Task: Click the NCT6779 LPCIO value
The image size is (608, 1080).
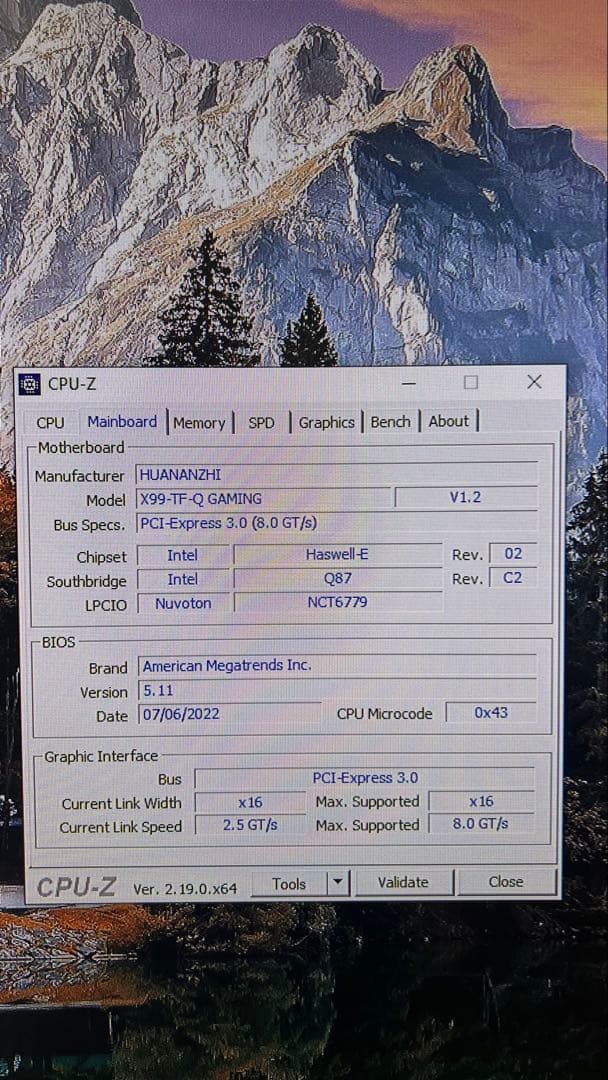Action: pos(337,603)
